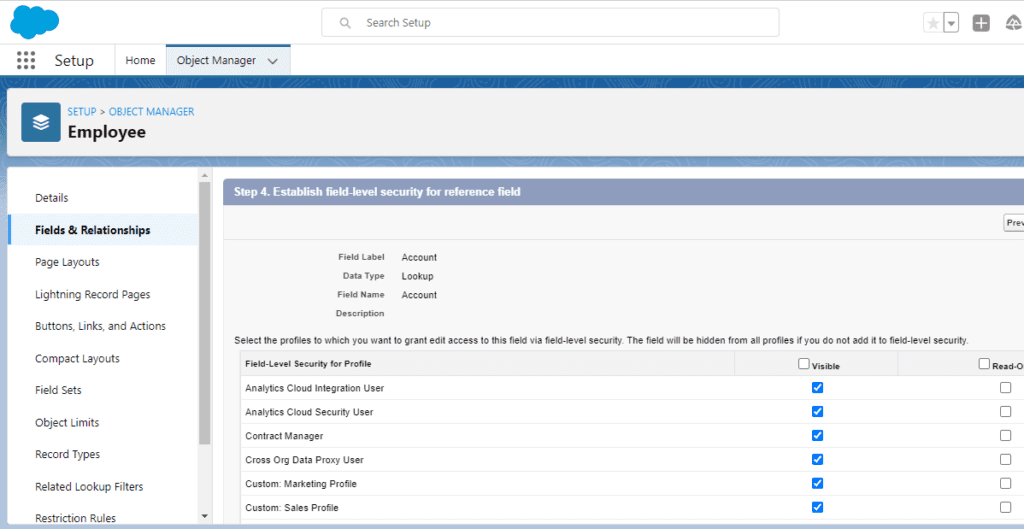1024x529 pixels.
Task: Open the favorites list dropdown arrow
Action: click(951, 24)
